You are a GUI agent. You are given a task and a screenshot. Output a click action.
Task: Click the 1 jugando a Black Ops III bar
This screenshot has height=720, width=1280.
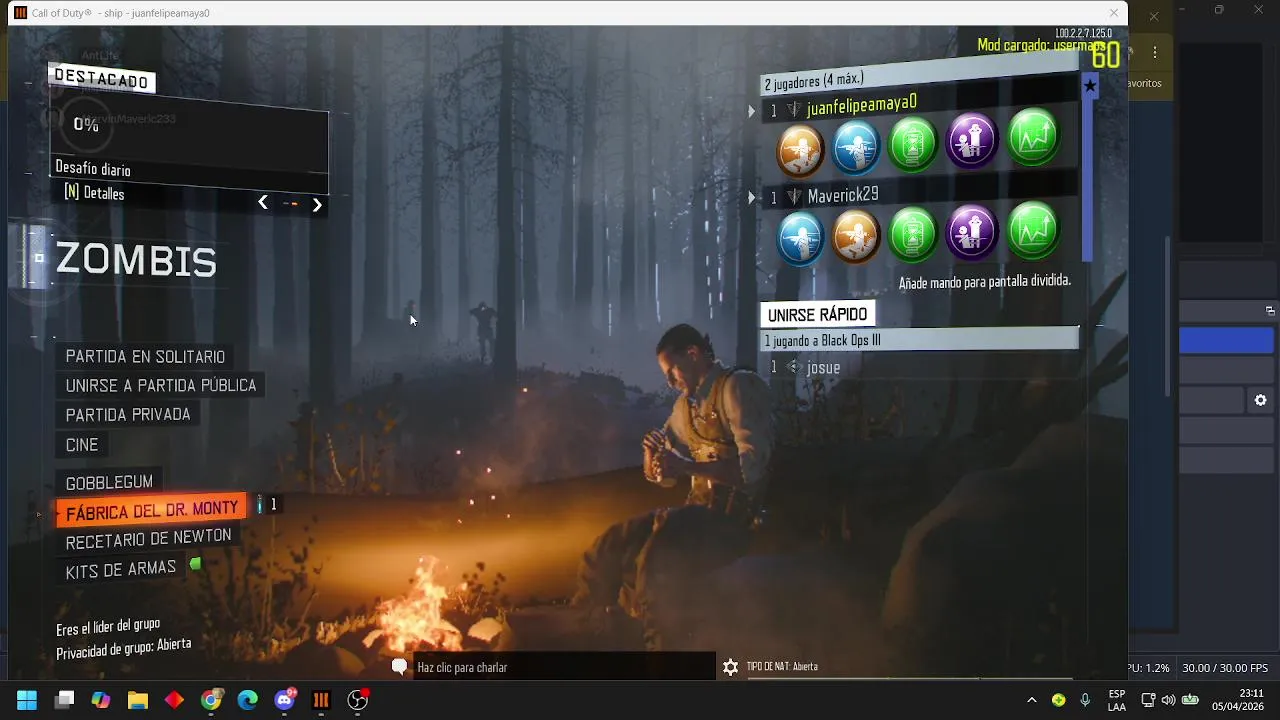point(920,340)
